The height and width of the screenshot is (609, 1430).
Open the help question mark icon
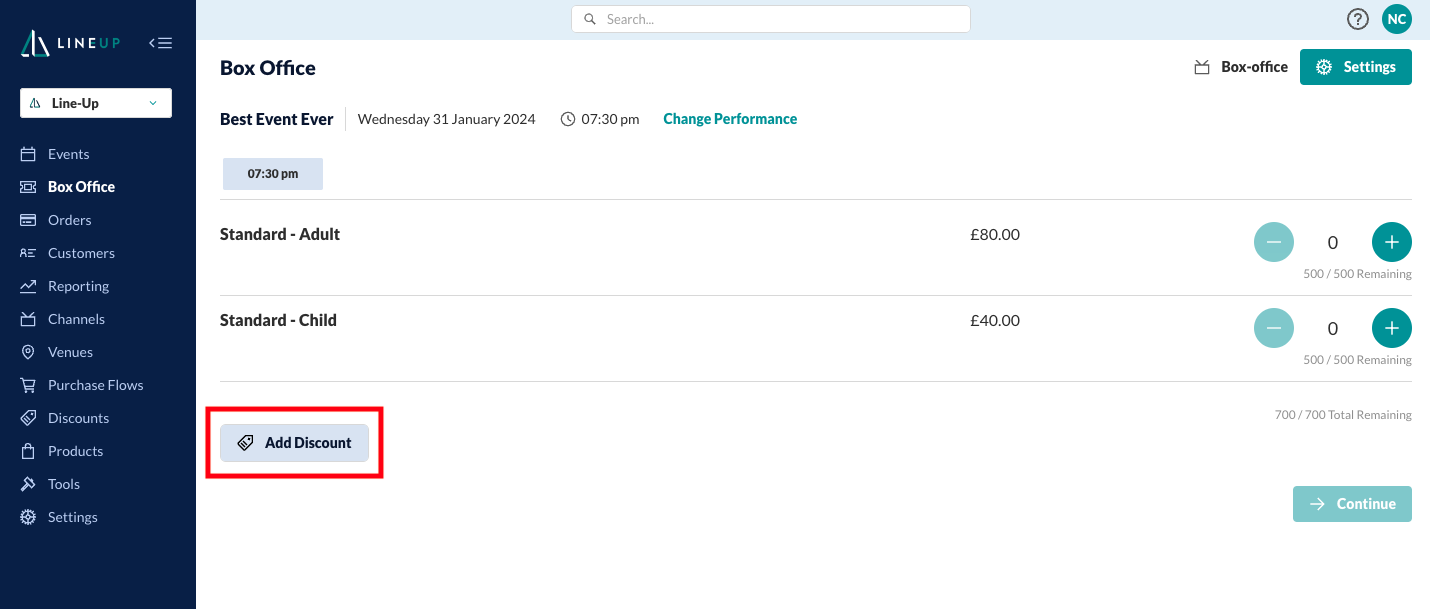[x=1357, y=19]
